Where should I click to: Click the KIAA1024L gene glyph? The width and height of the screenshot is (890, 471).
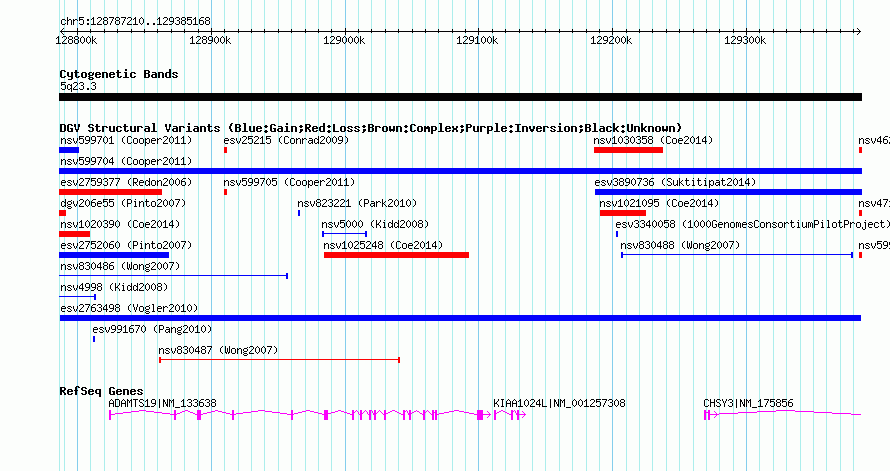[510, 415]
